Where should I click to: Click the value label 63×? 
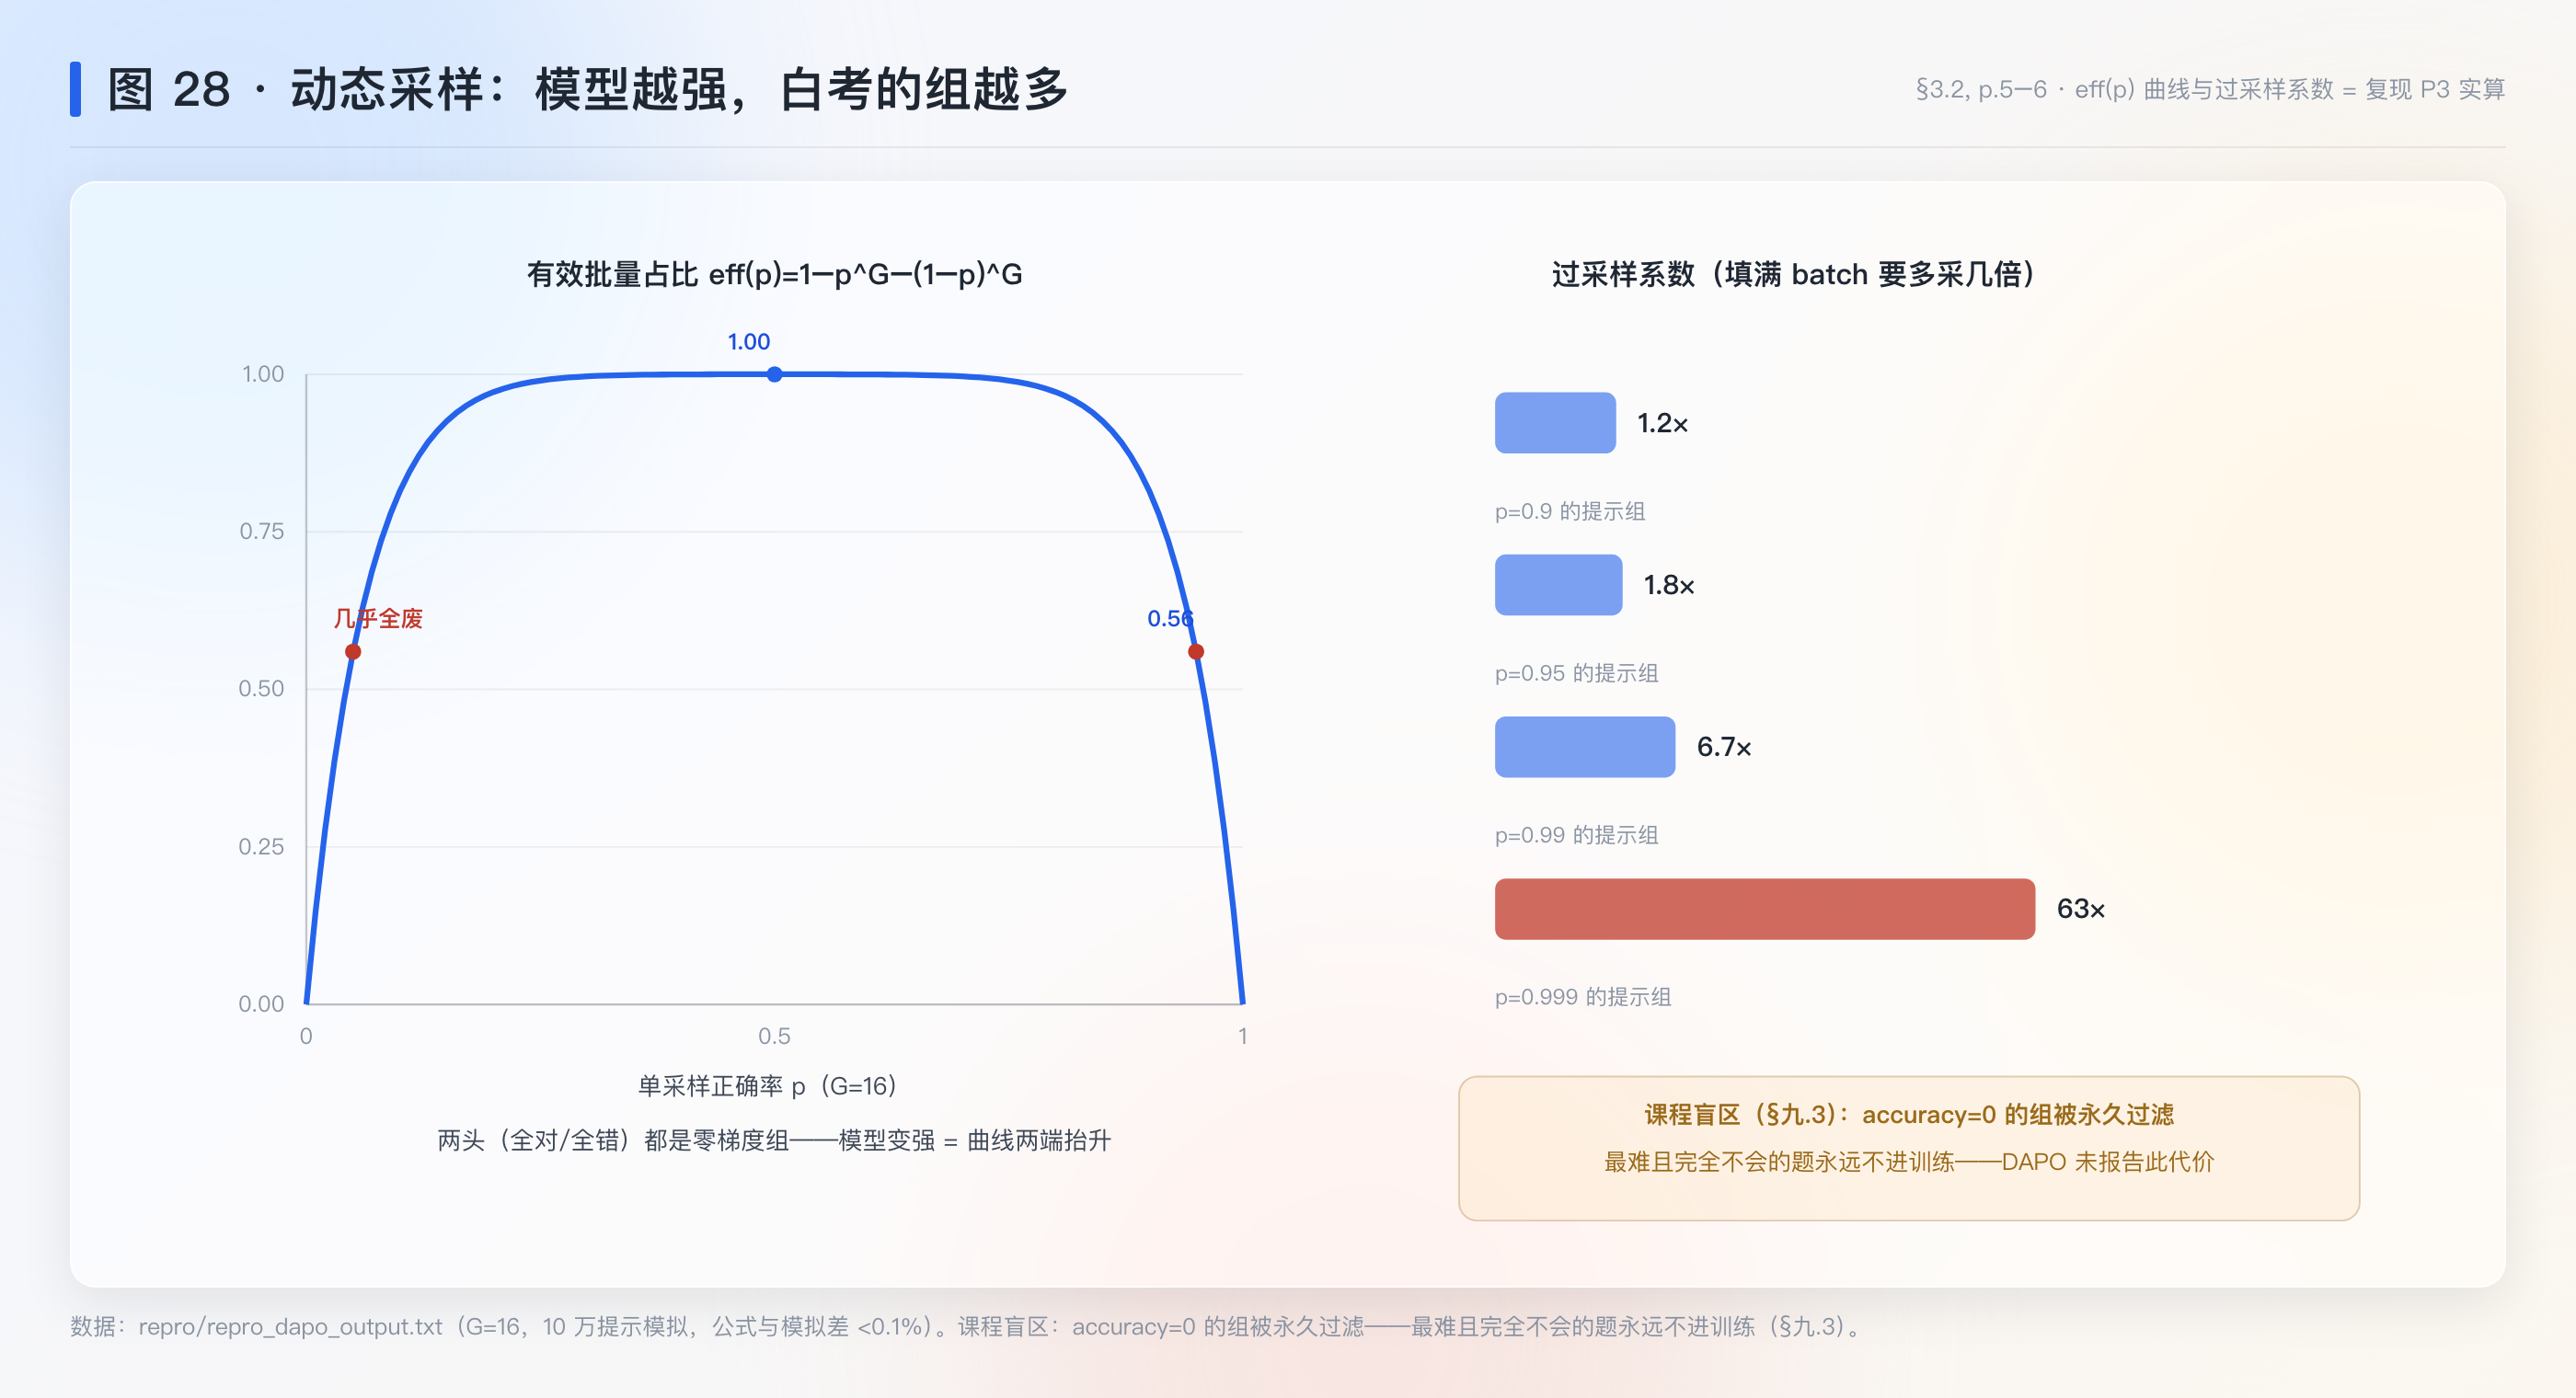click(2081, 909)
